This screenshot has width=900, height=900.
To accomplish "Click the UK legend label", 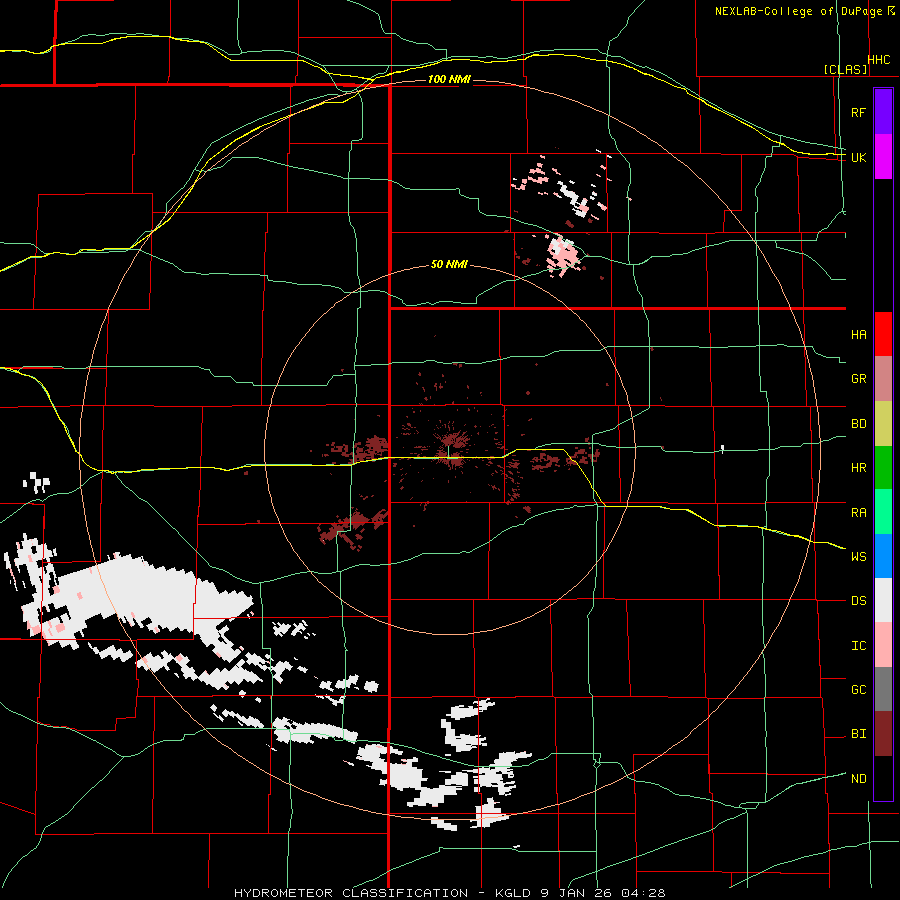I will 858,157.
